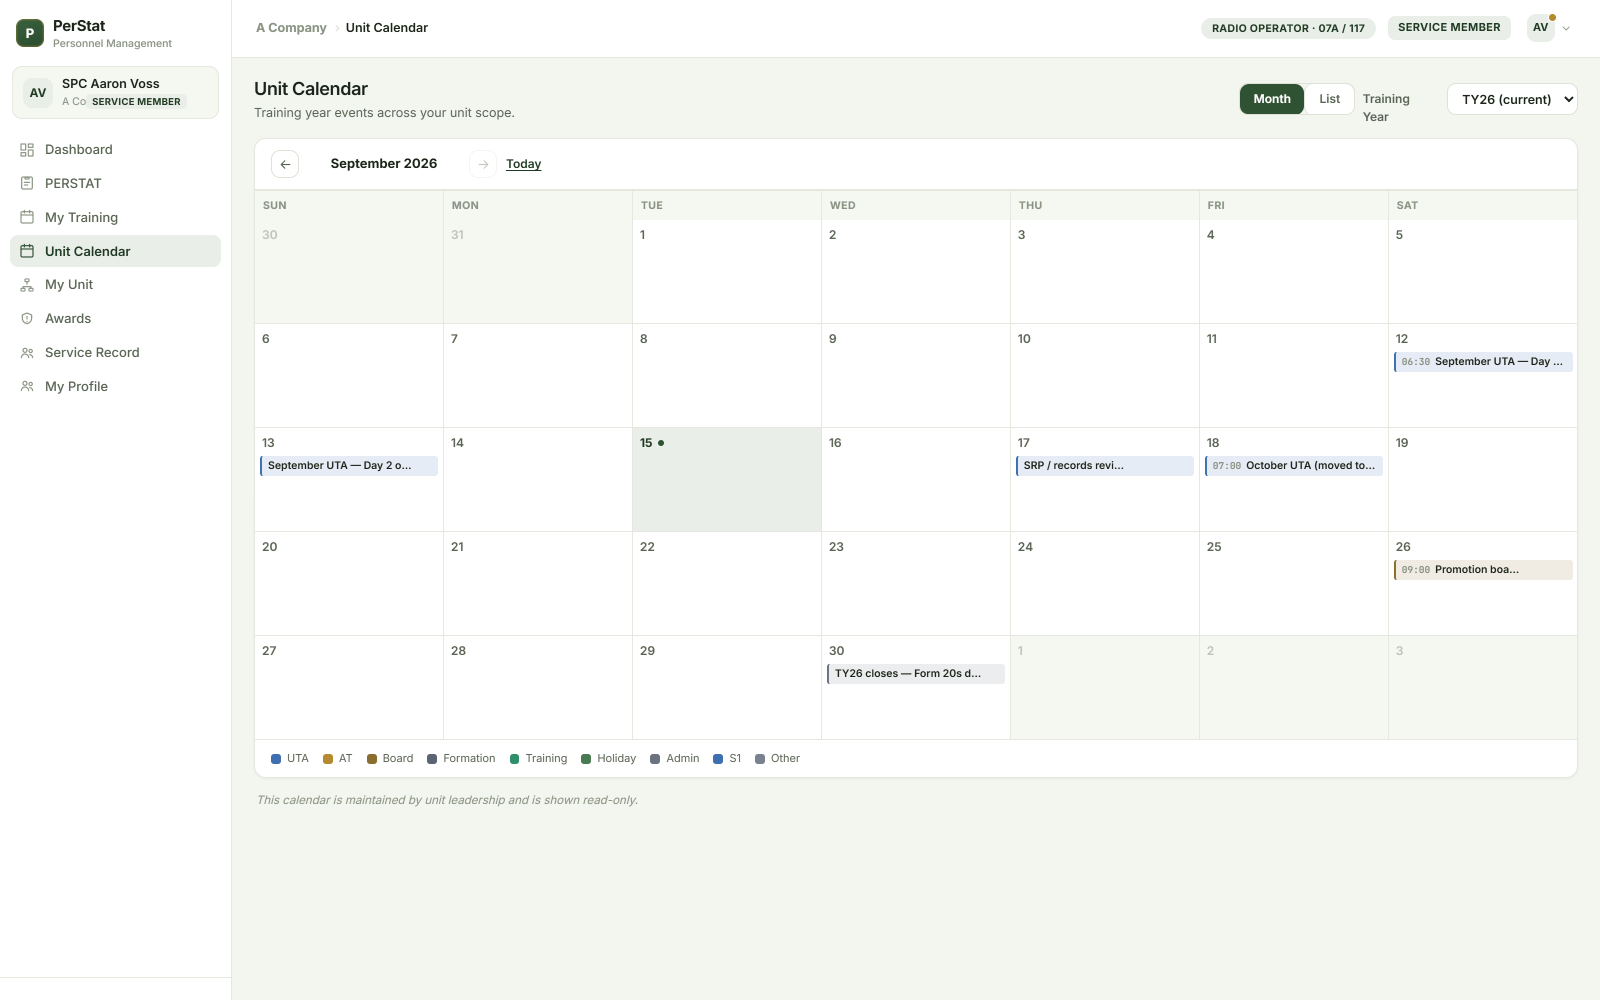Viewport: 1600px width, 1000px height.
Task: Click the Service Record people icon
Action: pyautogui.click(x=27, y=353)
